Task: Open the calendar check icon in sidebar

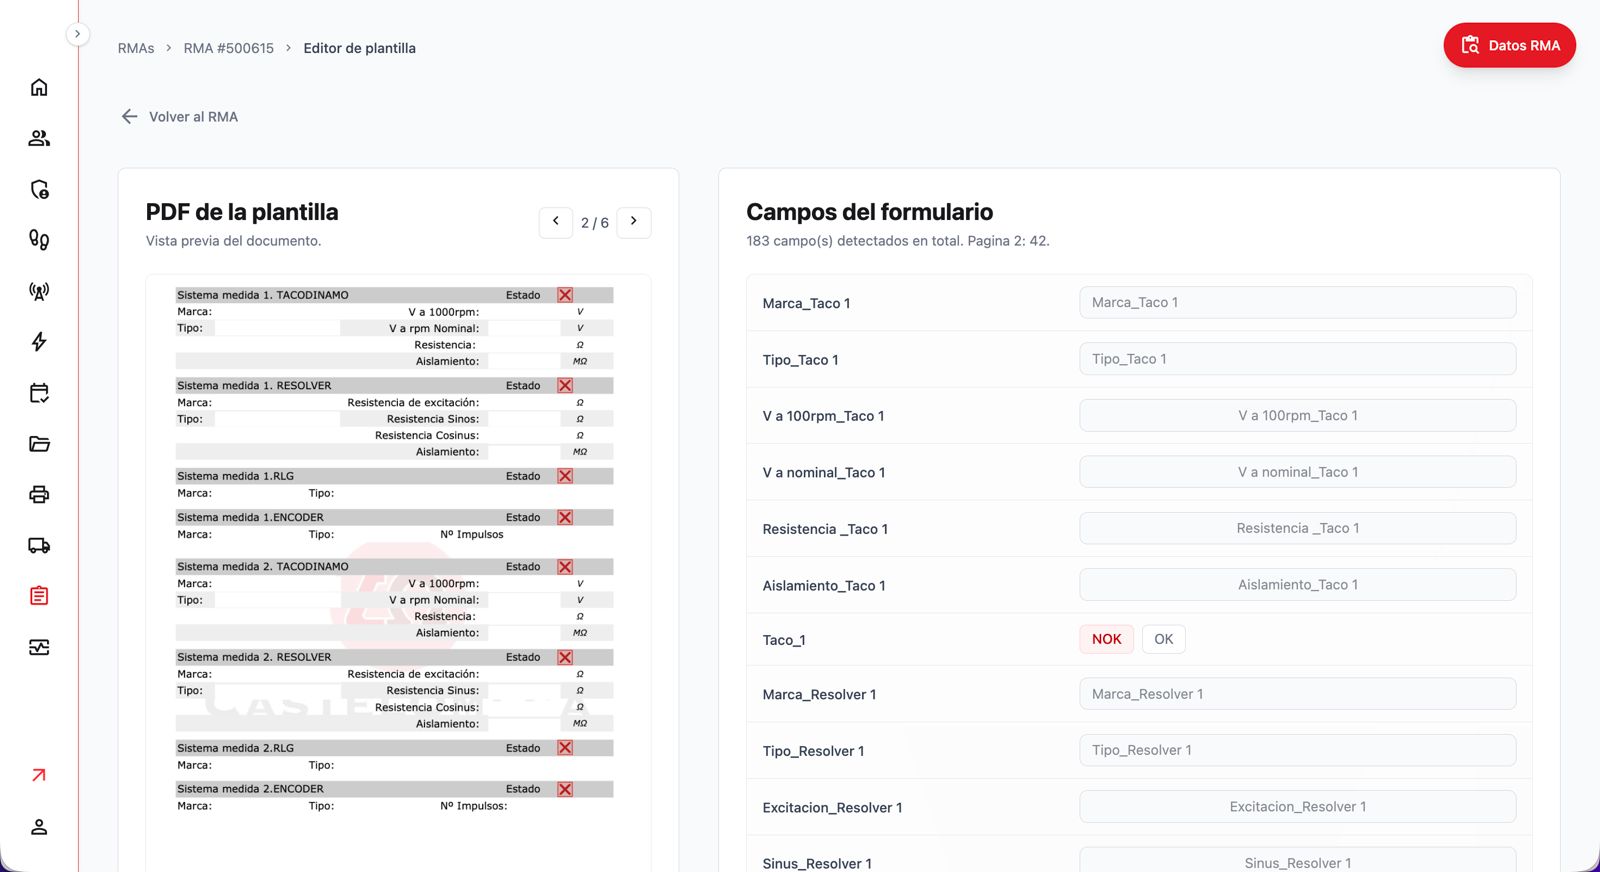Action: coord(39,393)
